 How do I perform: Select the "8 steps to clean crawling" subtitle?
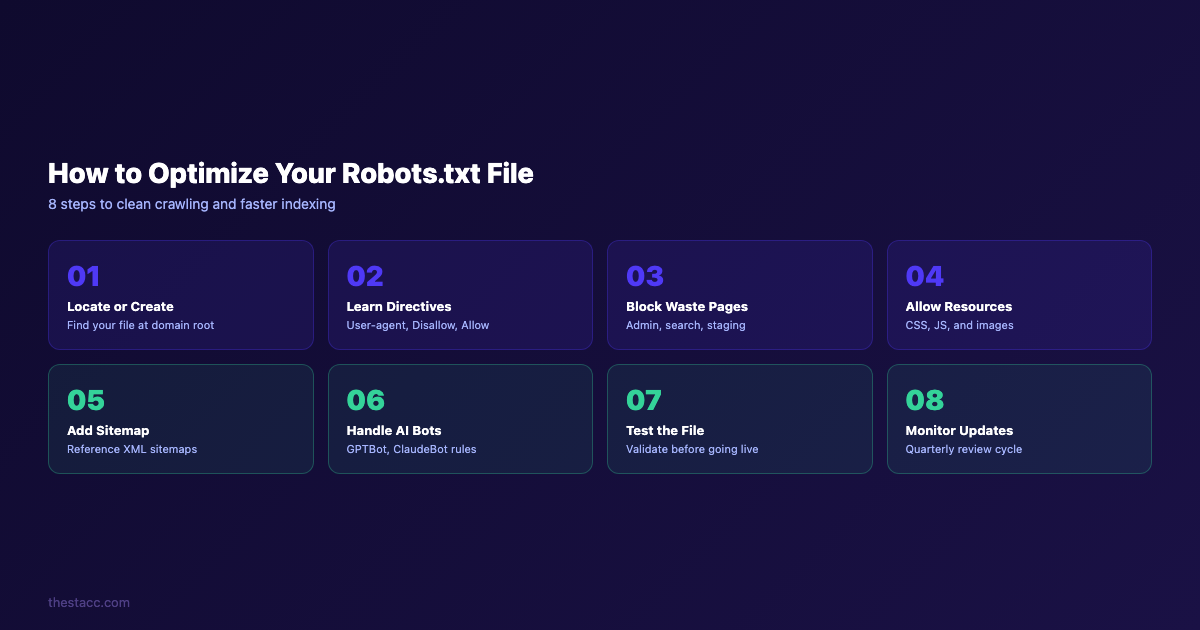point(191,204)
